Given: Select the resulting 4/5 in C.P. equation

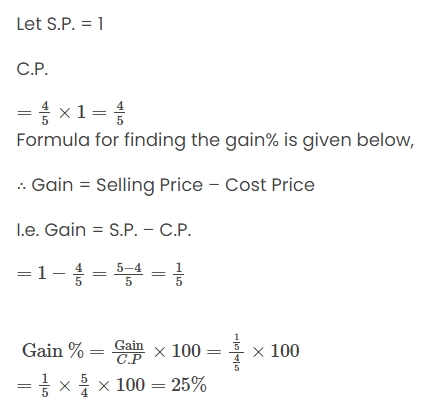Looking at the screenshot, I should tap(120, 113).
